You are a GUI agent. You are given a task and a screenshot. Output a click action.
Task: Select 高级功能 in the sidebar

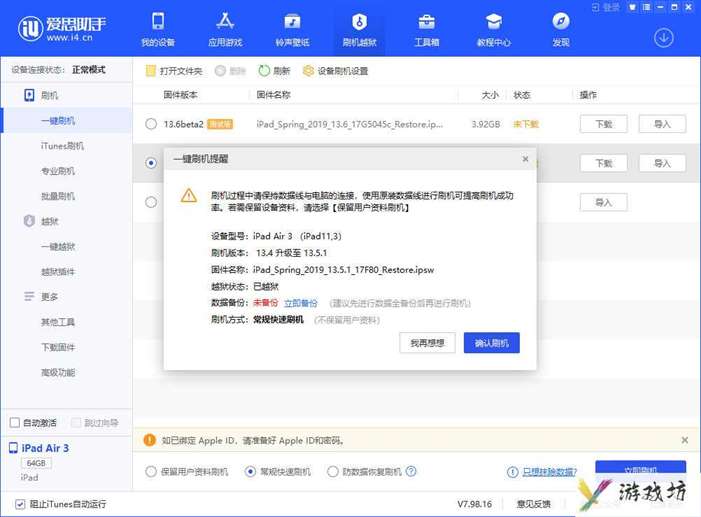click(58, 372)
